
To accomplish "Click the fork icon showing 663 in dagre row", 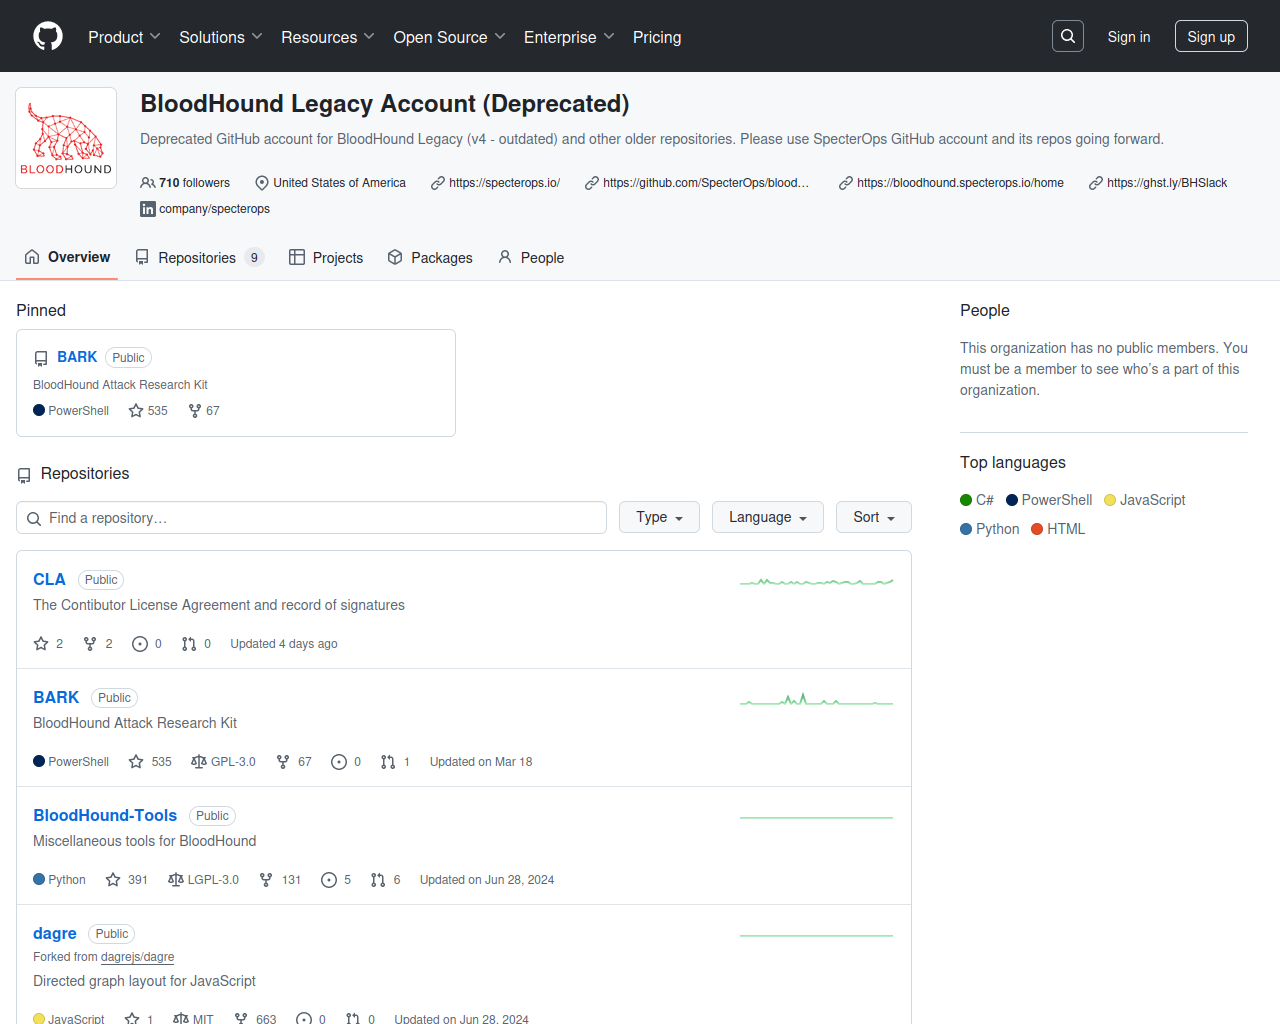I will pos(241,1018).
